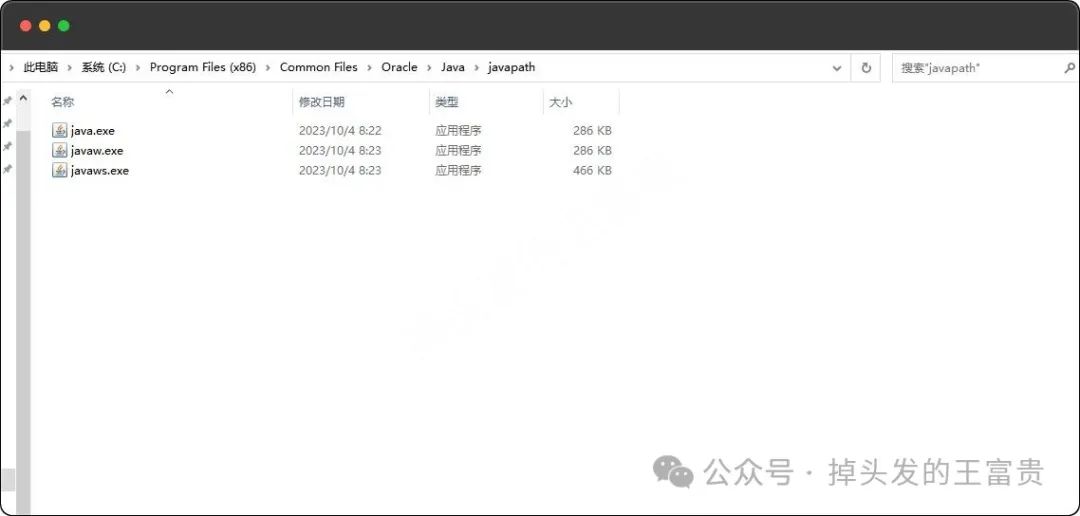Sort by 大小 column header
This screenshot has width=1080, height=516.
click(581, 102)
